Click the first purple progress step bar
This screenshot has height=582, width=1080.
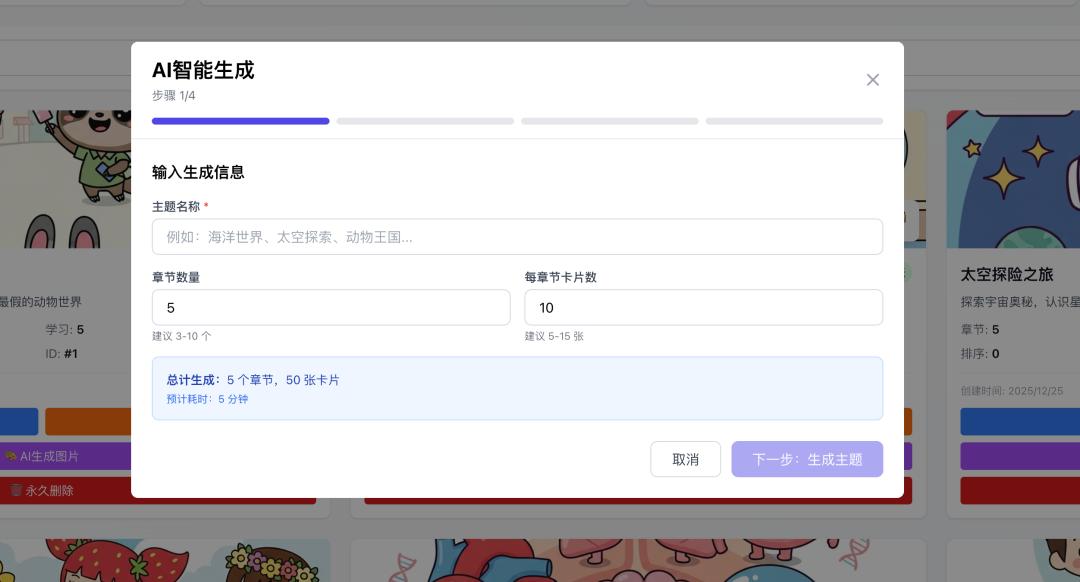coord(240,121)
